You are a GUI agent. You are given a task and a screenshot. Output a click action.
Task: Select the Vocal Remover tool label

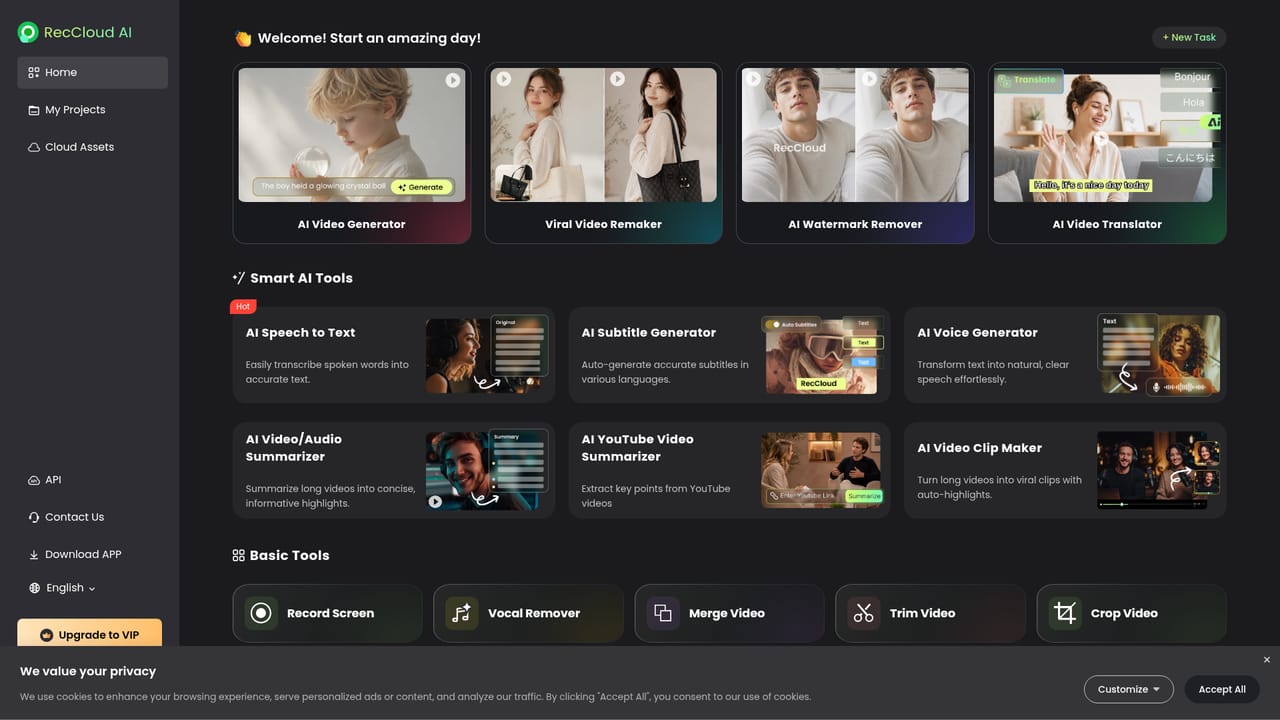point(534,613)
